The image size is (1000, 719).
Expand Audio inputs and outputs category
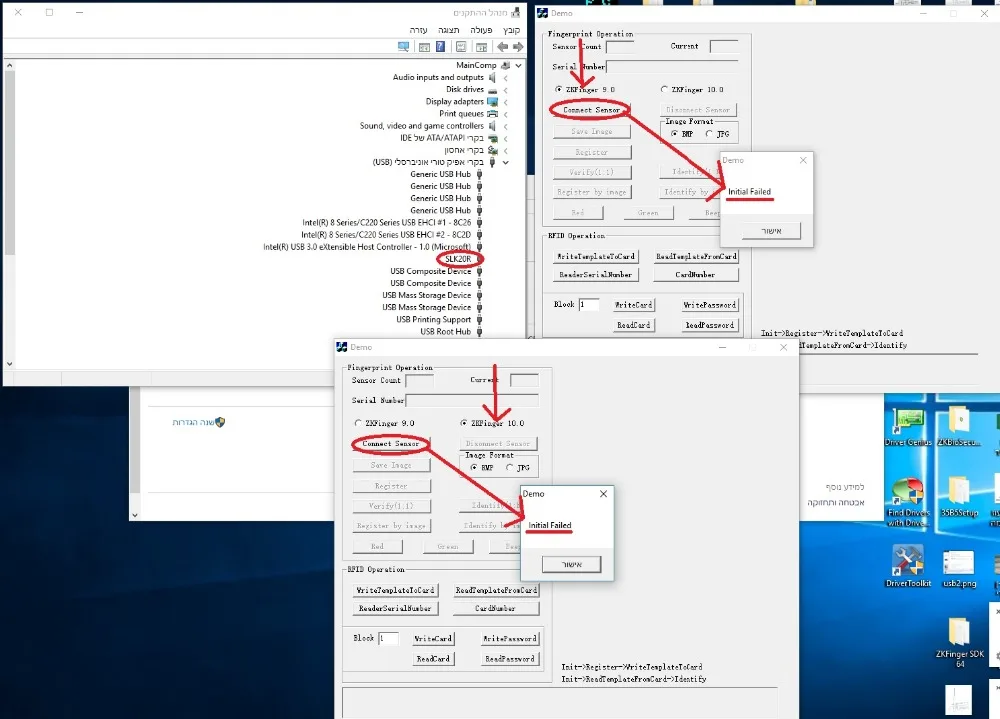pyautogui.click(x=506, y=78)
